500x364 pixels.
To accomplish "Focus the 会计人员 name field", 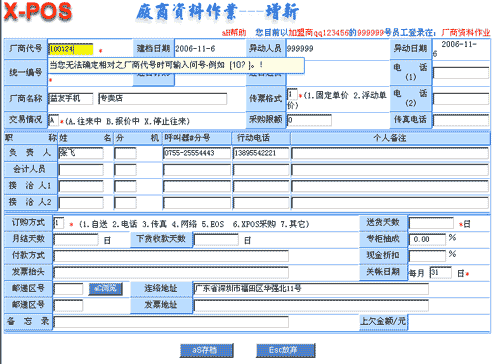I will click(x=81, y=170).
